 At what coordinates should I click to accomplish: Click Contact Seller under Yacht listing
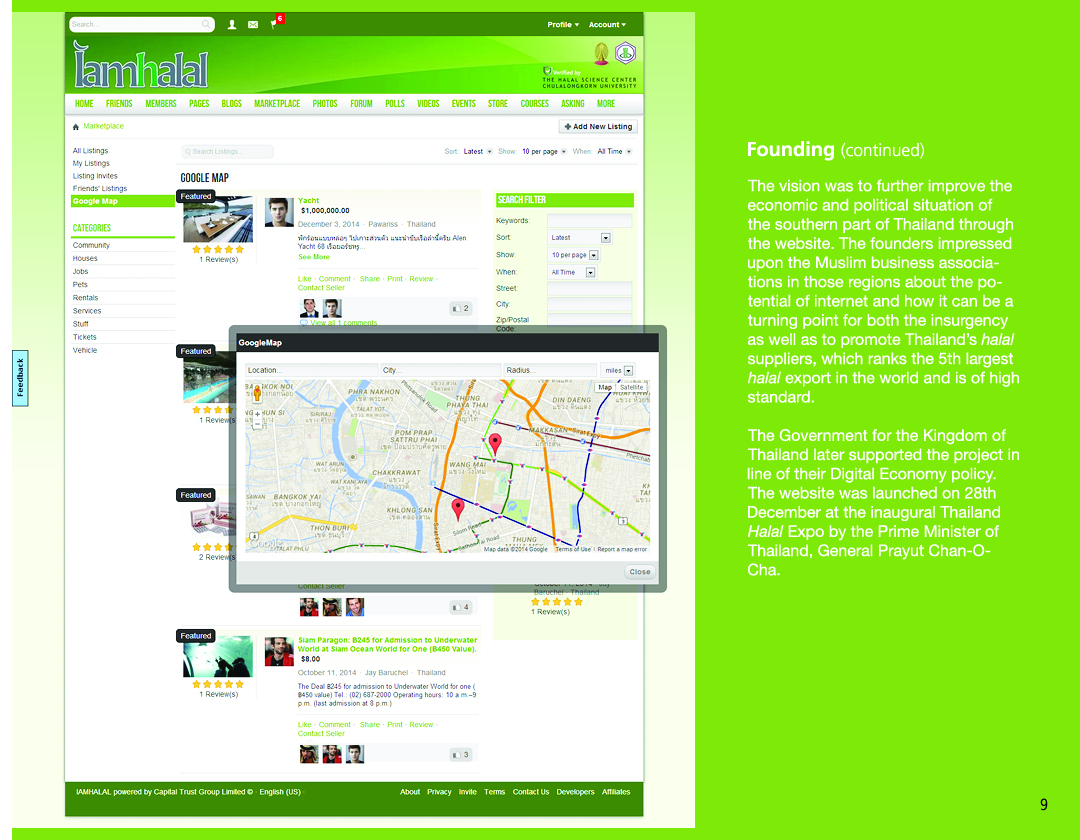tap(321, 288)
